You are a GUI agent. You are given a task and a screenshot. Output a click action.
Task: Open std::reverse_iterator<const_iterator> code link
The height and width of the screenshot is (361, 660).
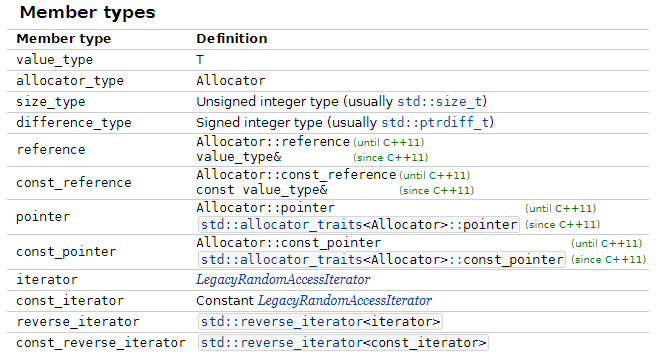[343, 343]
